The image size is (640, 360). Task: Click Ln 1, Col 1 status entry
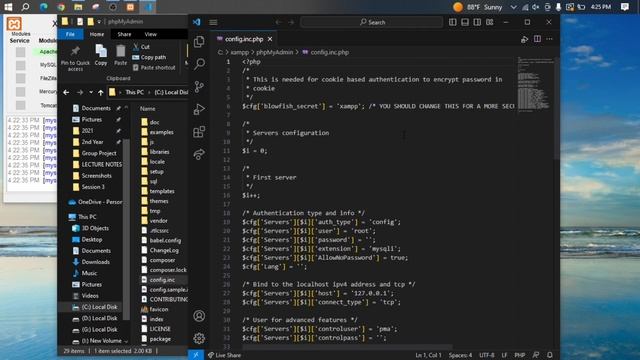(428, 355)
